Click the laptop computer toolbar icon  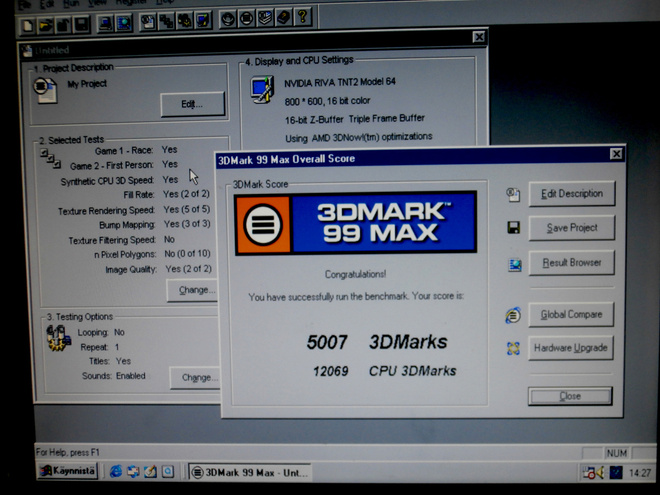coord(105,23)
